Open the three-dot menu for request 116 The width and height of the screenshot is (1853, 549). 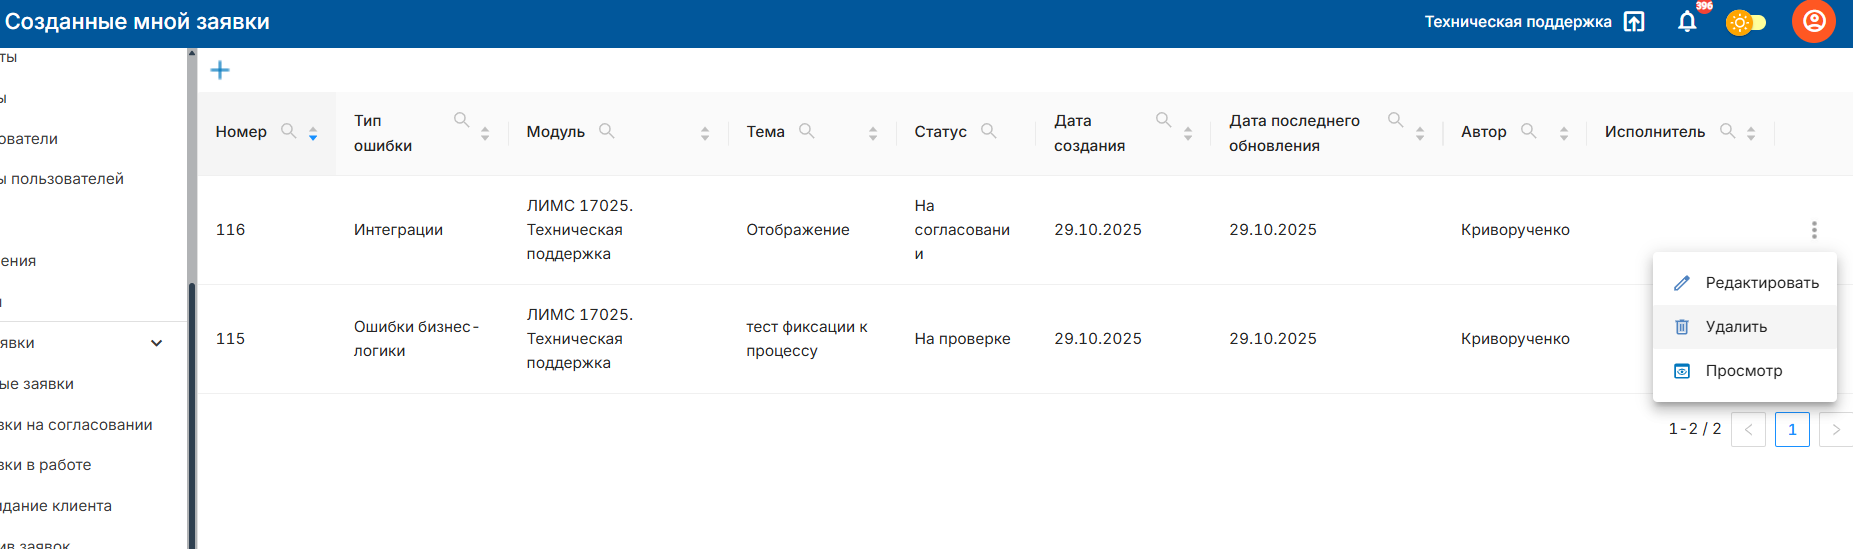[1814, 230]
